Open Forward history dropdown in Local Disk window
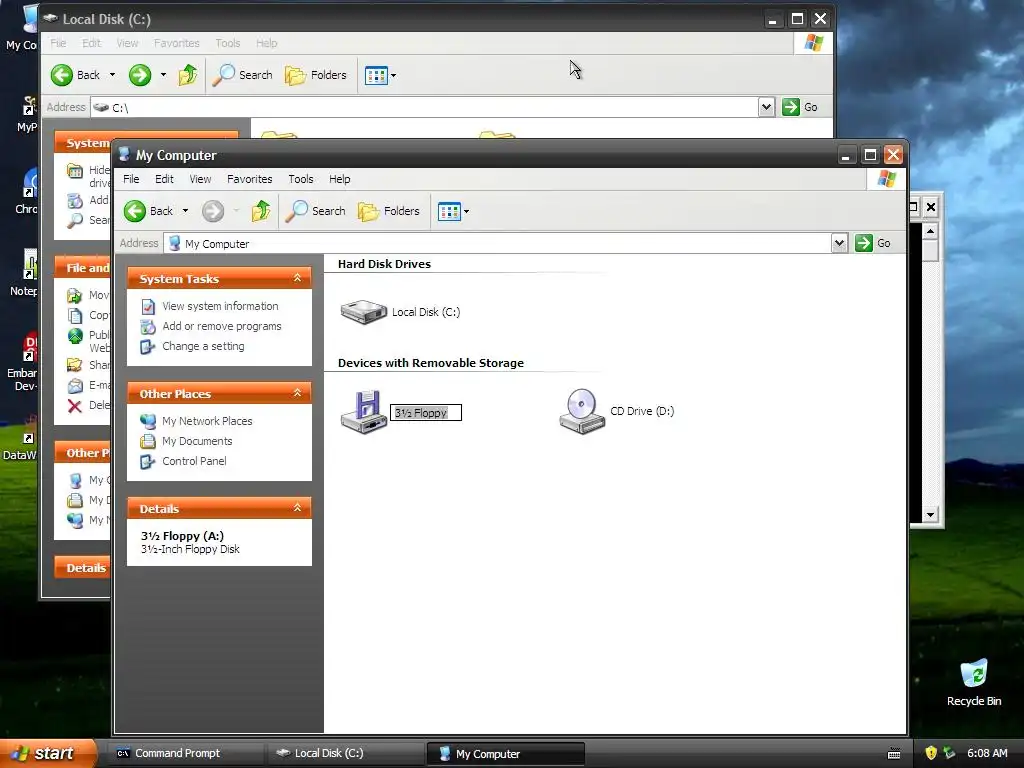 coord(163,75)
